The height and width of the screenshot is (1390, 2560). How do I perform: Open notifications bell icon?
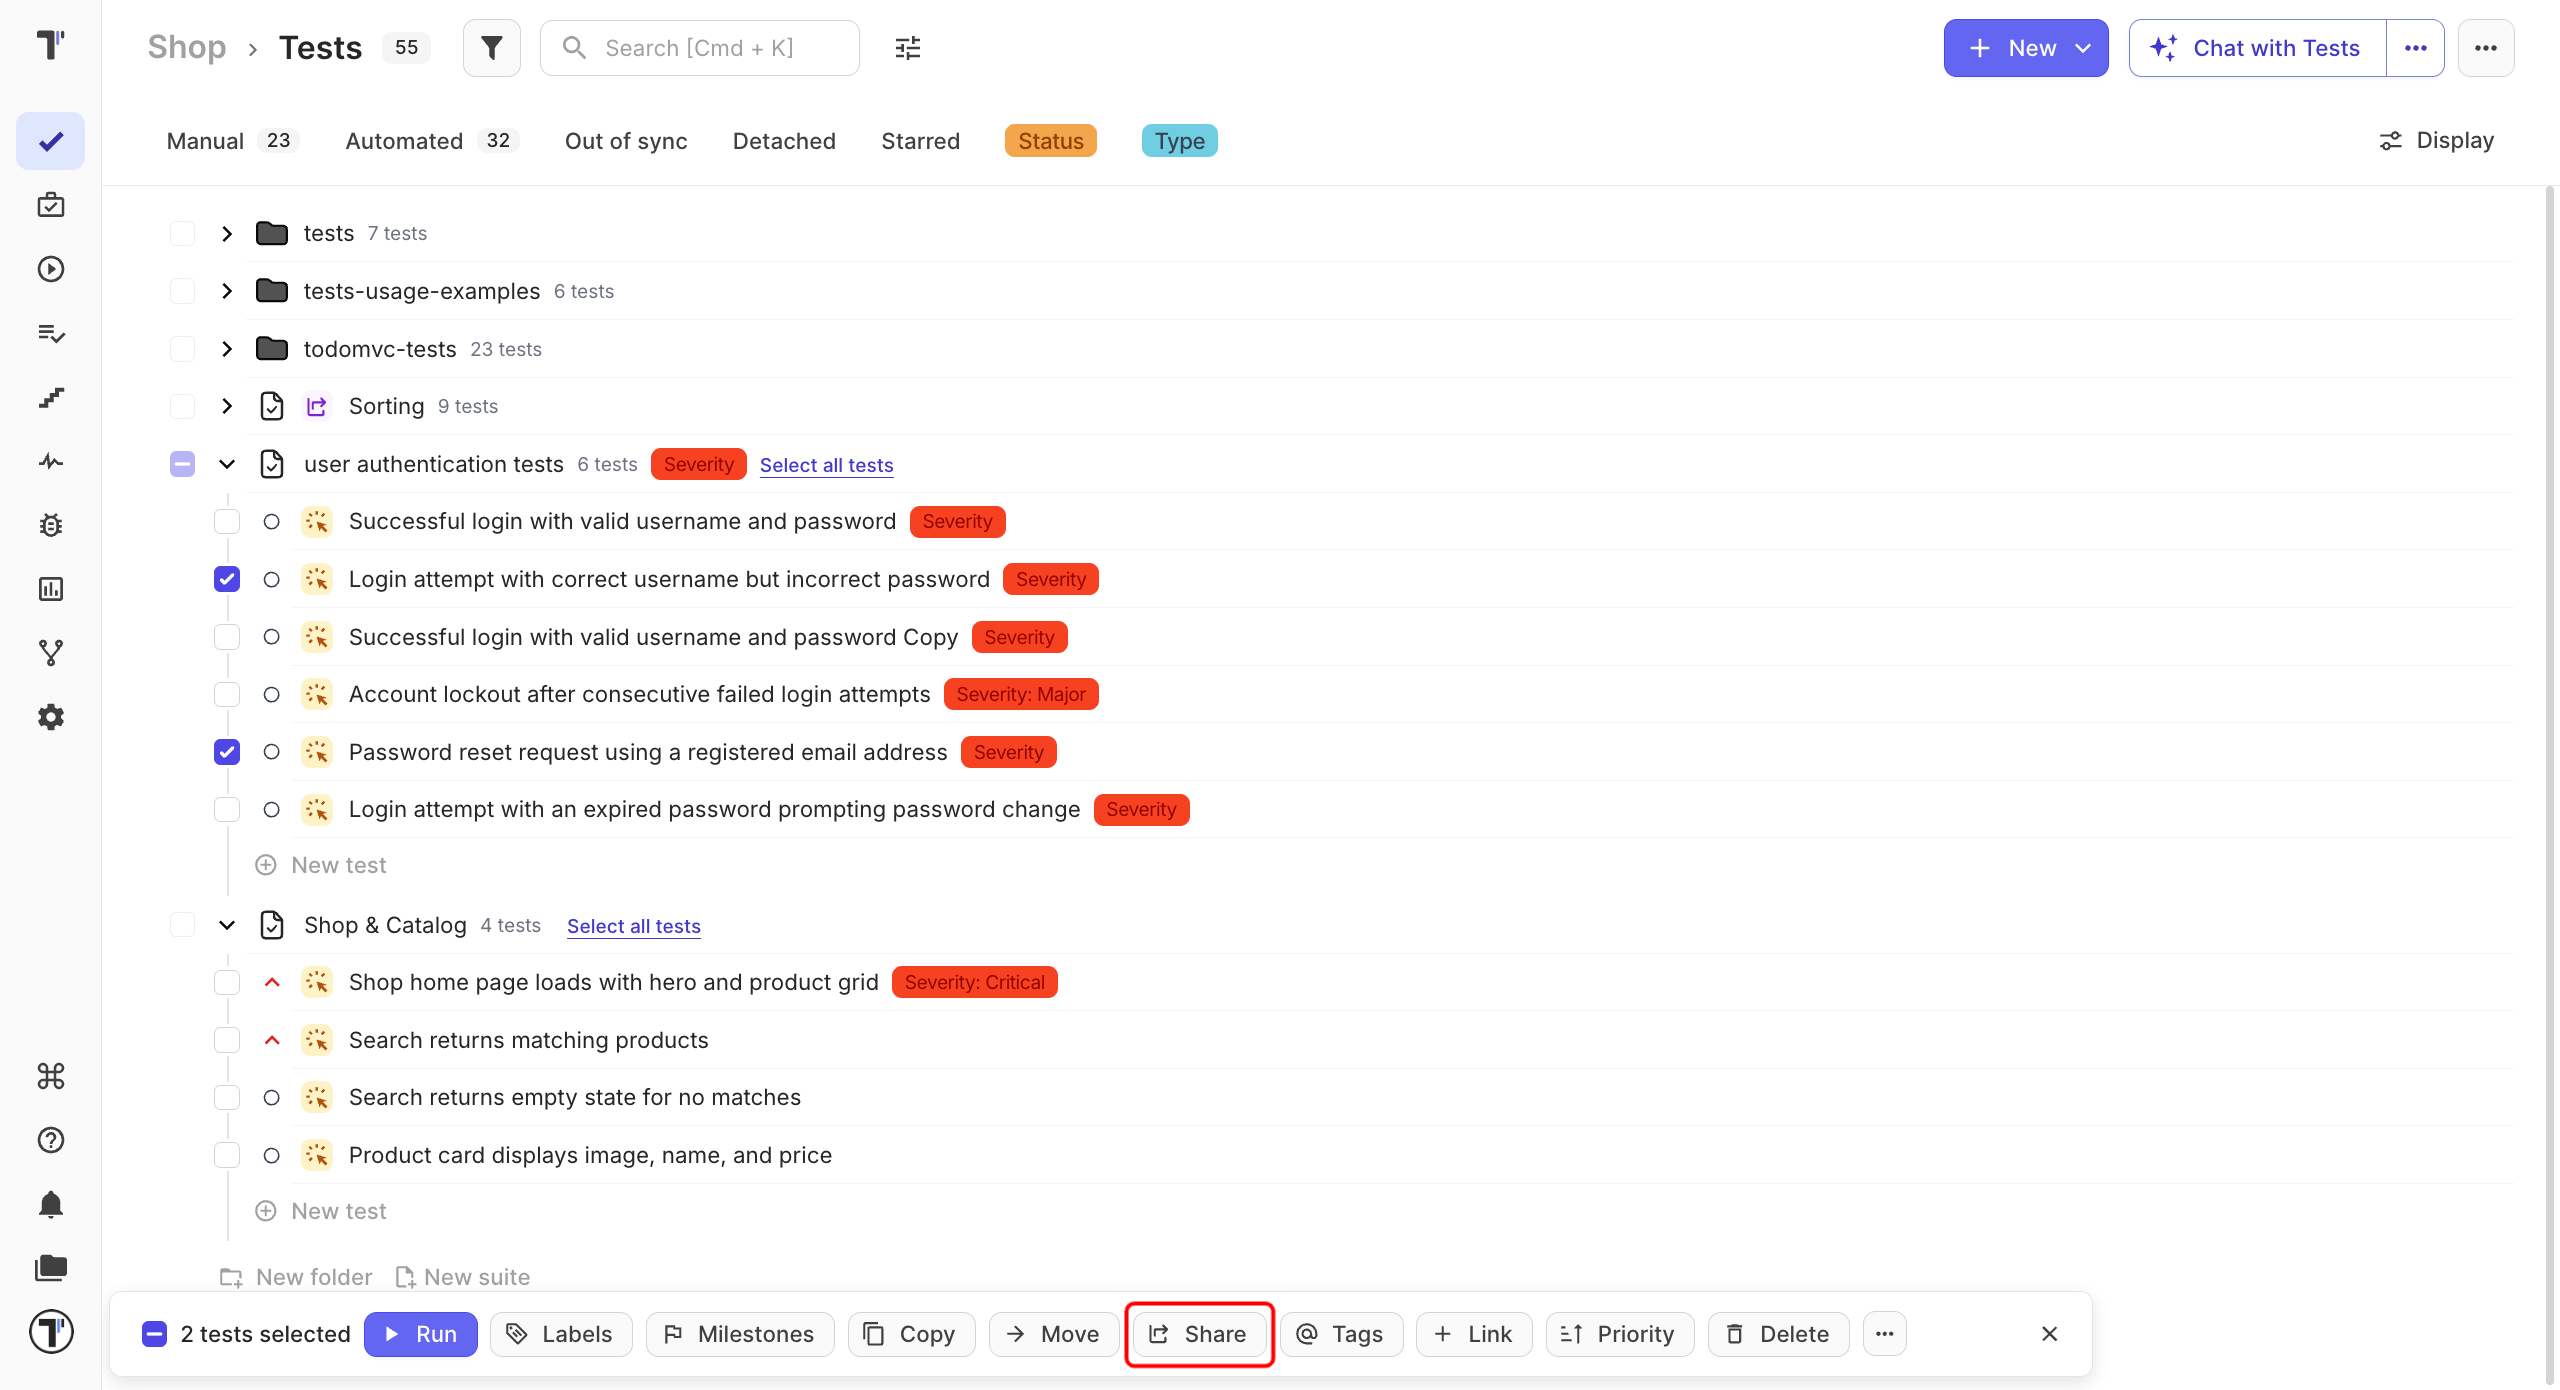coord(51,1204)
